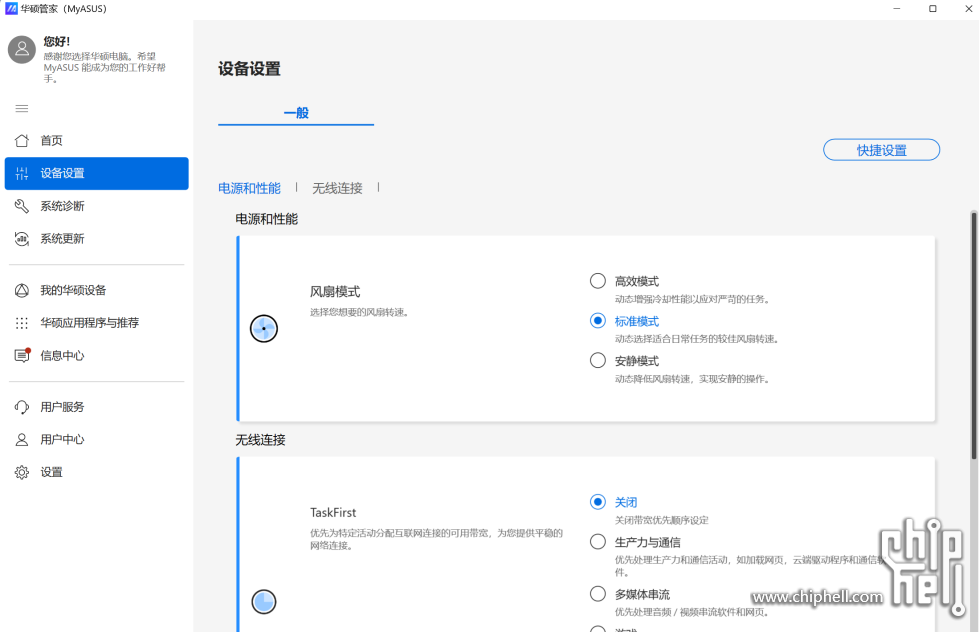Image resolution: width=979 pixels, height=632 pixels.
Task: Collapse sidebar with hamburger menu icon
Action: point(22,109)
